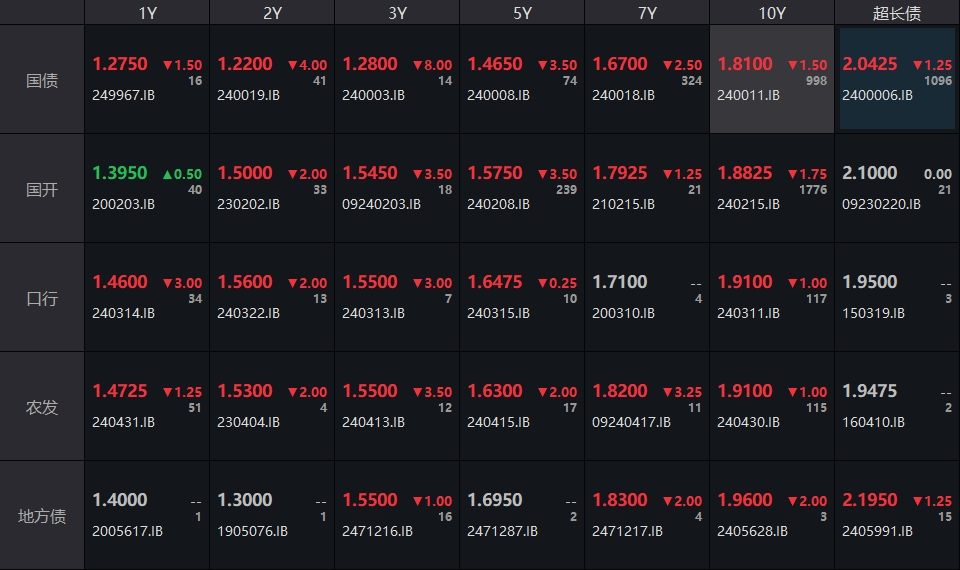Click the 1.7100 yield for 200310.IB
Viewport: 960px width, 570px height.
(620, 282)
